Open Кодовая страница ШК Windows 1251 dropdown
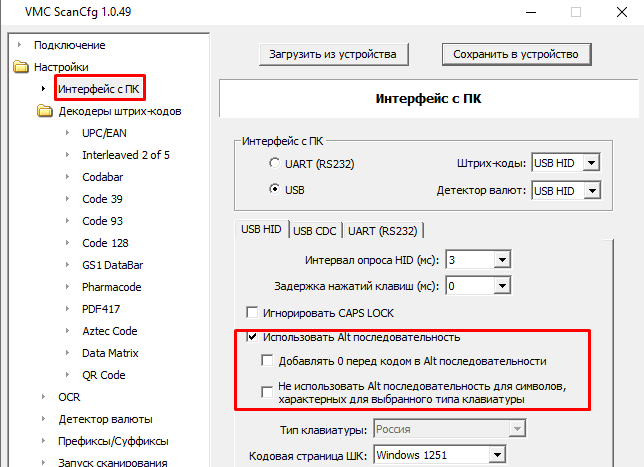The image size is (644, 467). pyautogui.click(x=497, y=455)
